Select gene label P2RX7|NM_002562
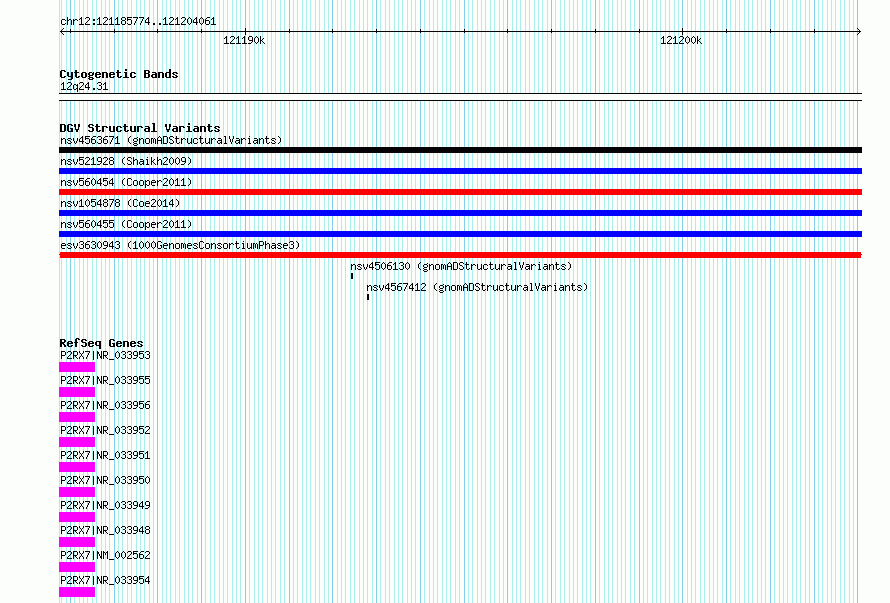The width and height of the screenshot is (890, 603). point(105,555)
